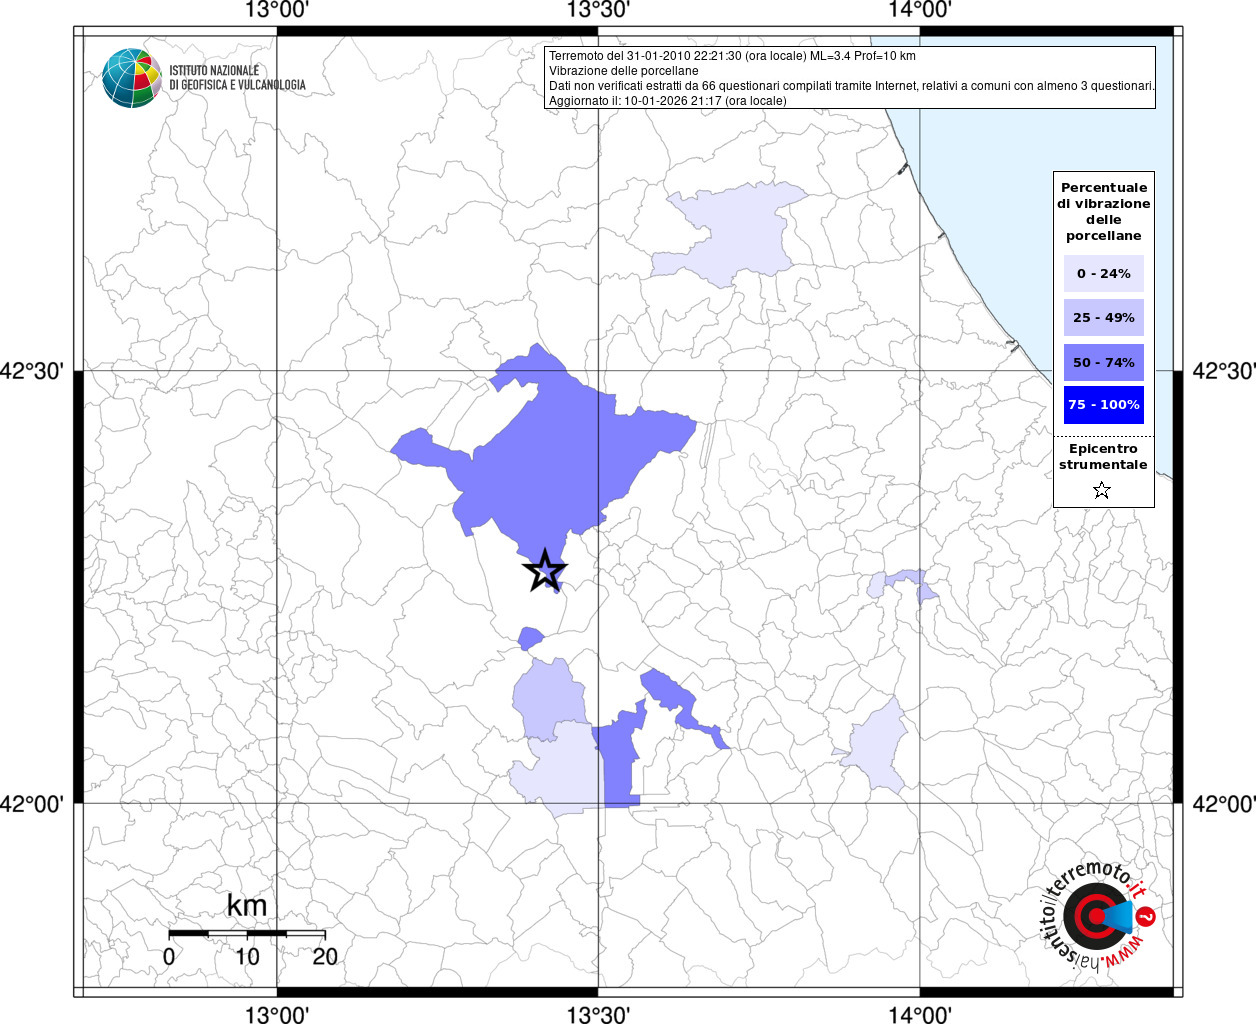Click the bottom 13°30' longitude label
The width and height of the screenshot is (1256, 1024).
pyautogui.click(x=598, y=1014)
